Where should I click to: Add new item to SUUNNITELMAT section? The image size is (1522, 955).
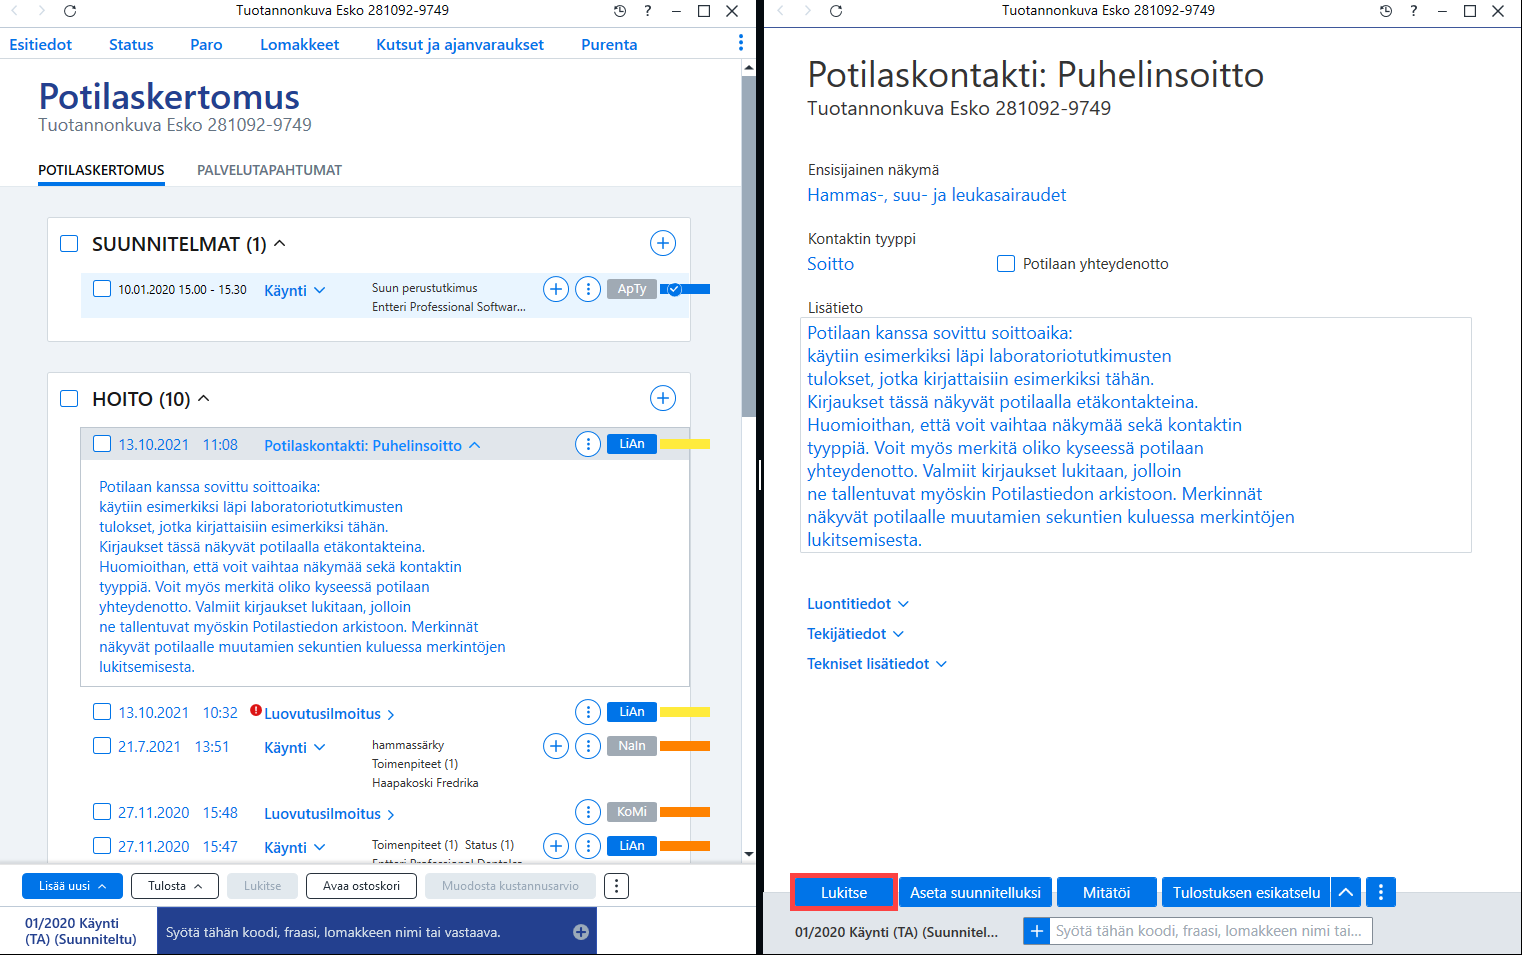pos(663,243)
